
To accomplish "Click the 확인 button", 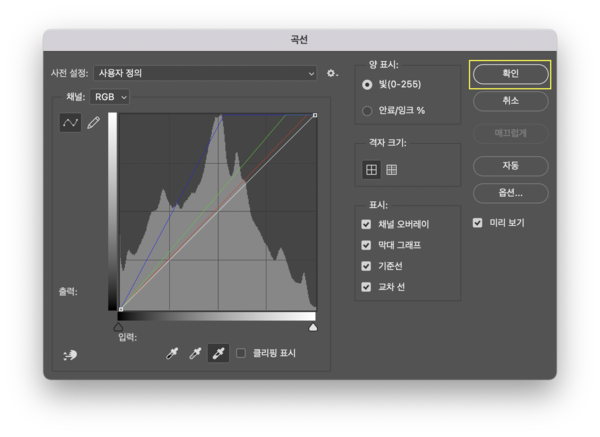I will [x=510, y=74].
